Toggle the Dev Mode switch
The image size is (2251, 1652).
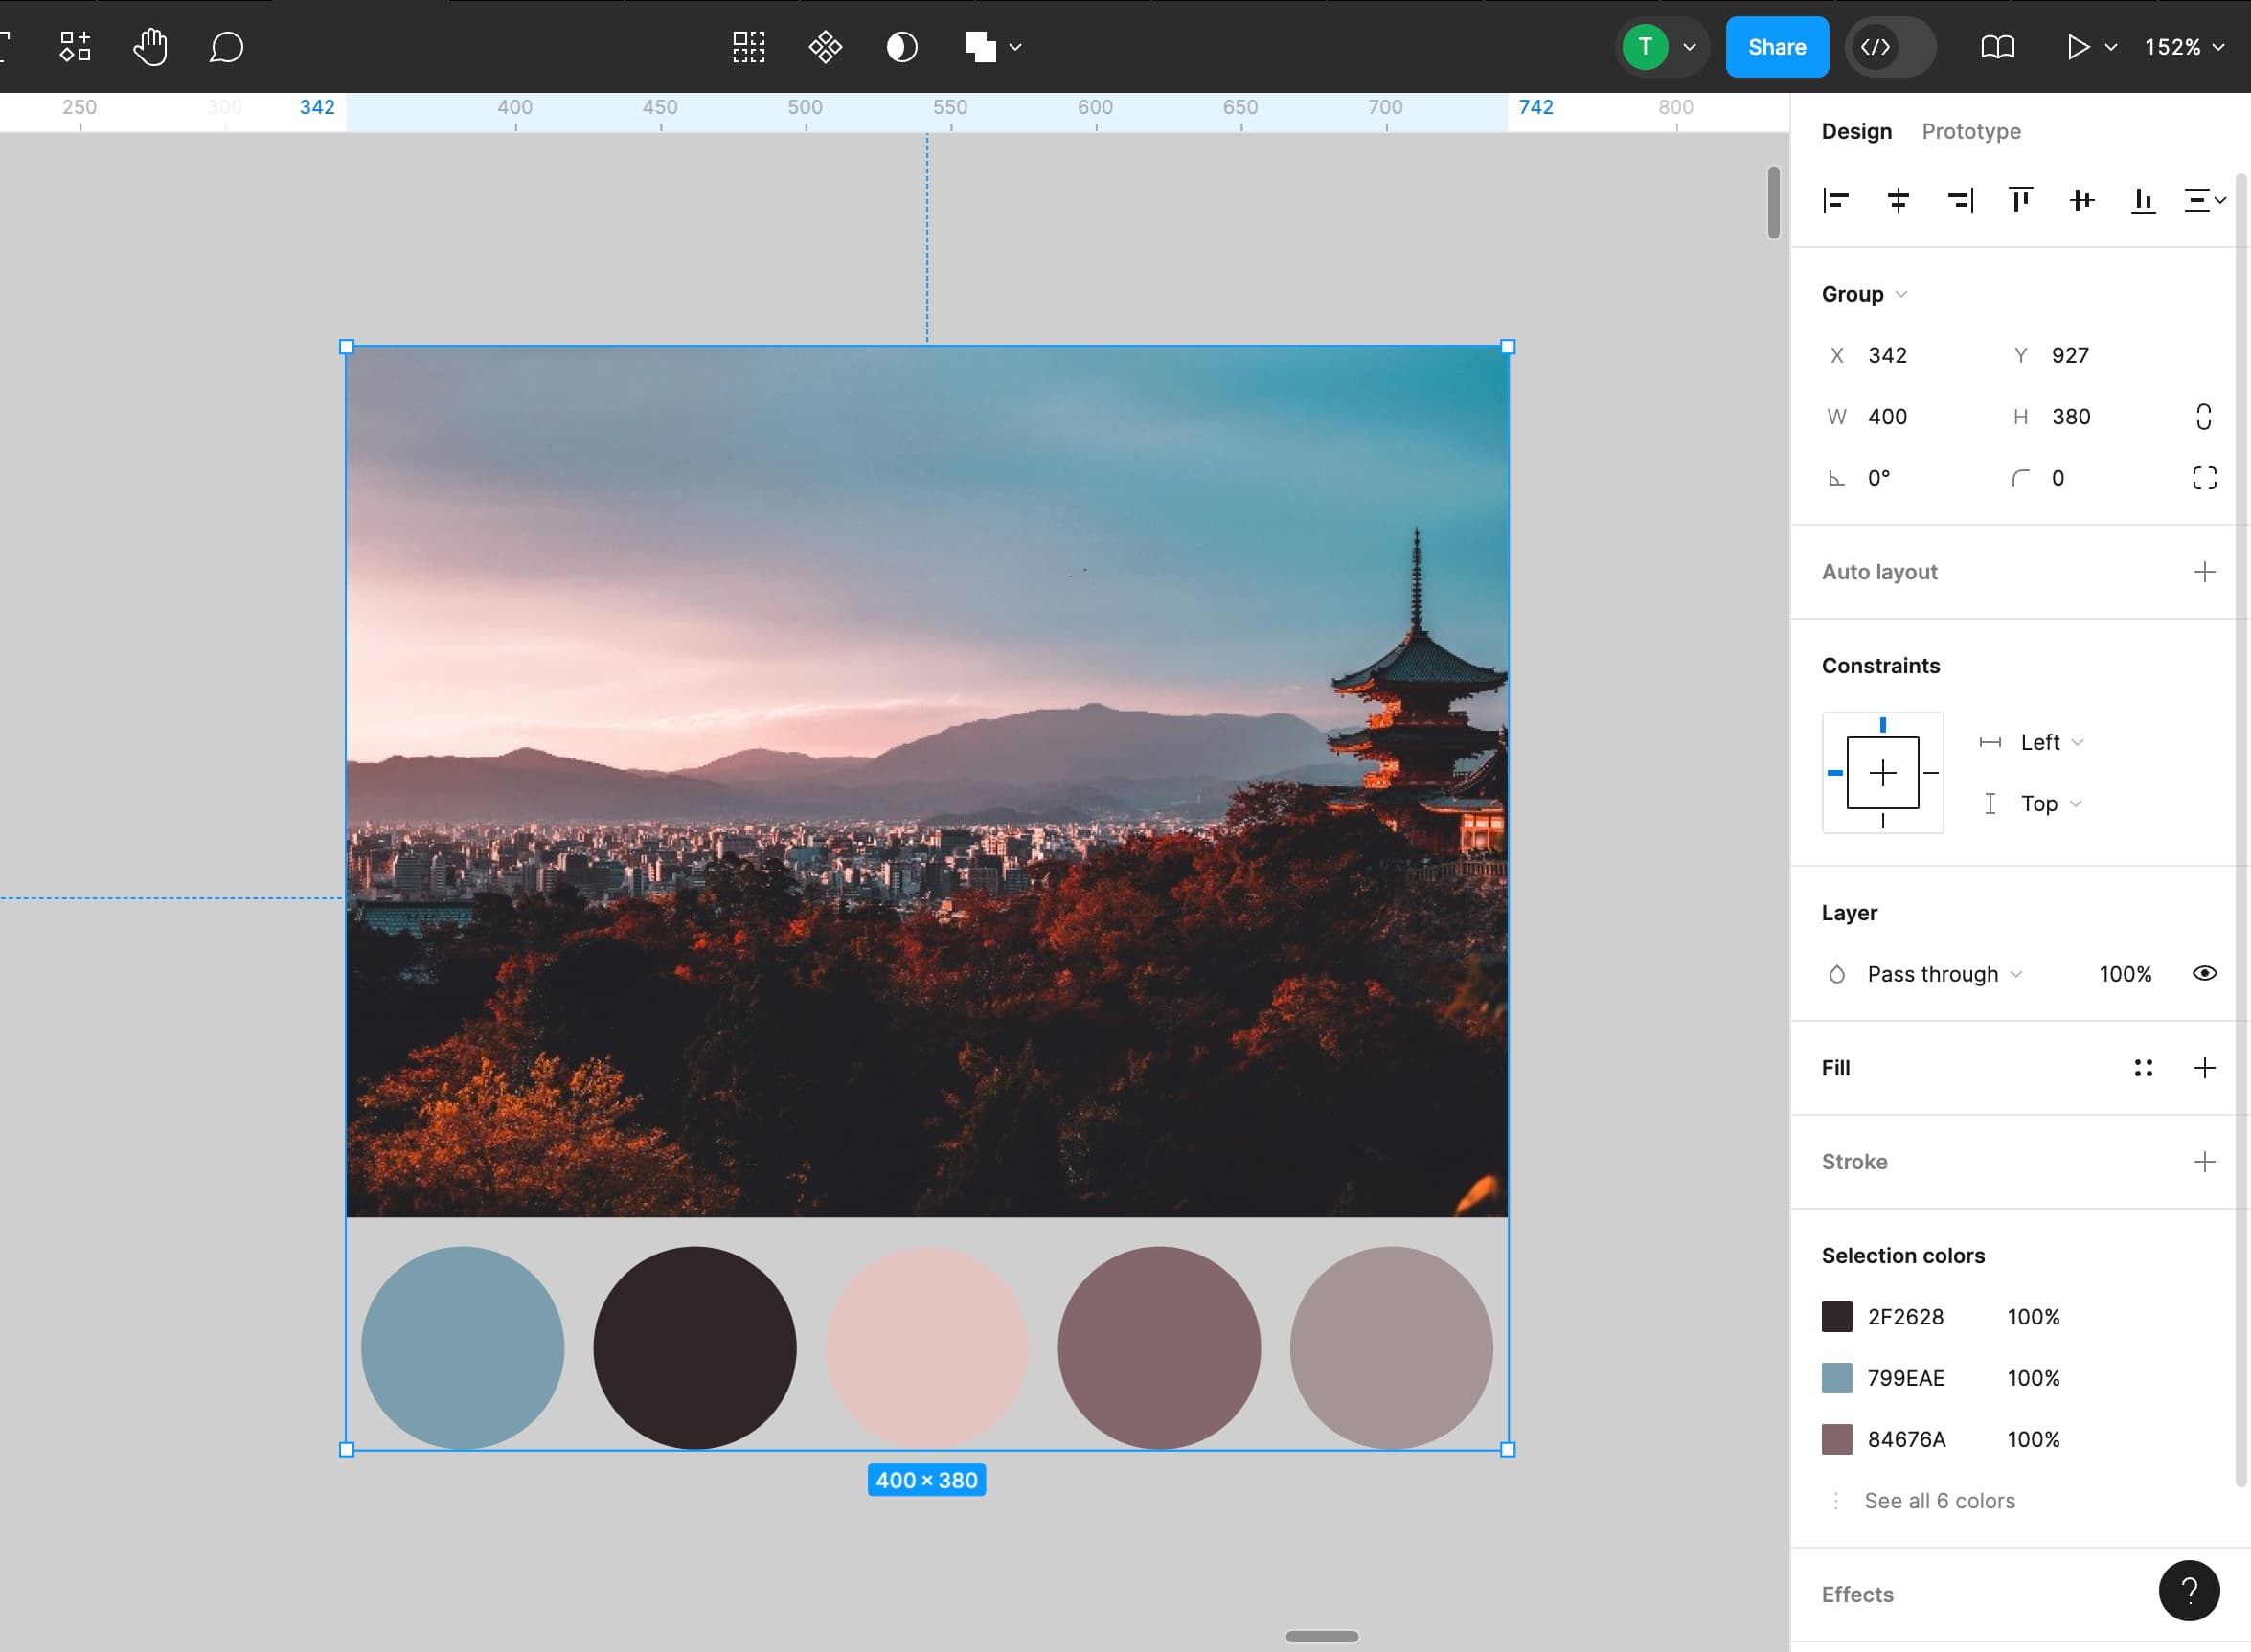[1890, 47]
